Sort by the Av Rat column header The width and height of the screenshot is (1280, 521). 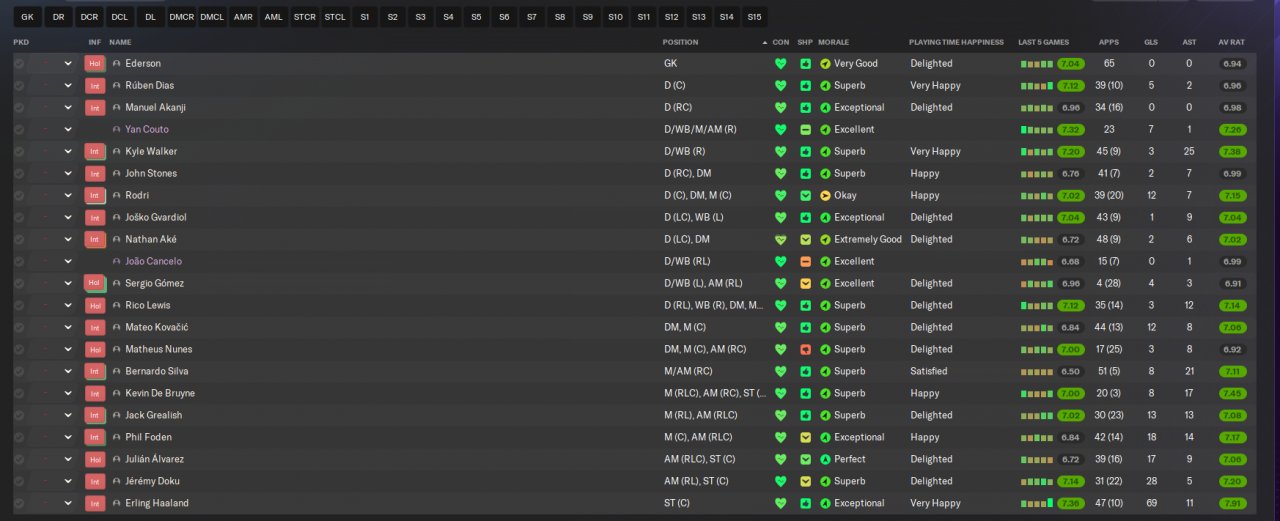[x=1231, y=42]
